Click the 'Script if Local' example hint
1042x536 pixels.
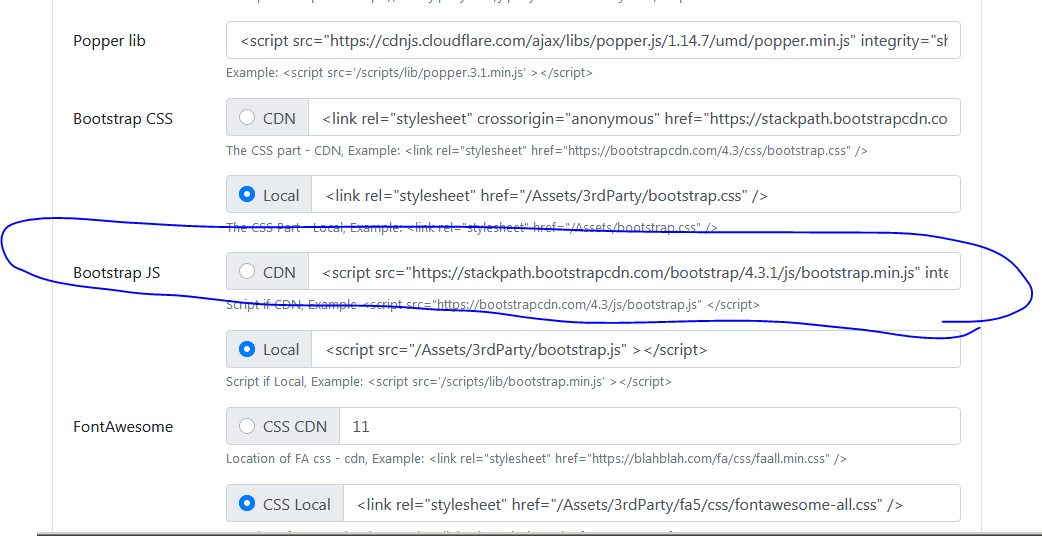point(448,381)
